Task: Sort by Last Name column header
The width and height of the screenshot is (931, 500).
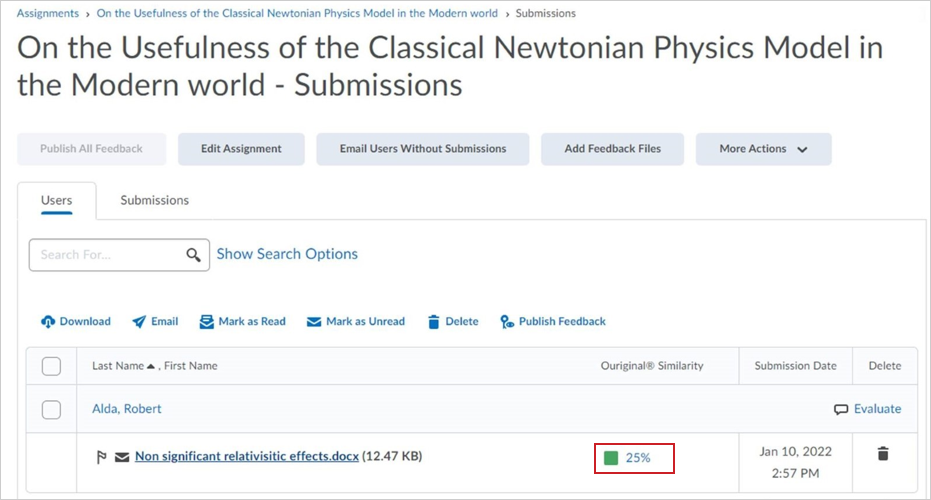Action: (x=117, y=366)
